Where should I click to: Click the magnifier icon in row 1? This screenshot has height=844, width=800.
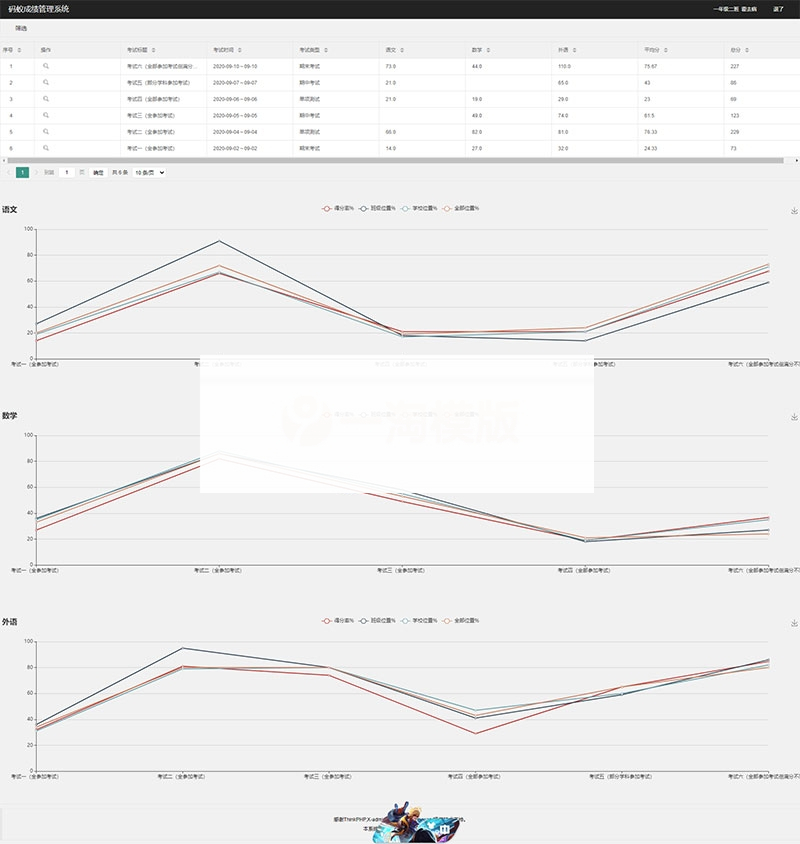click(46, 66)
